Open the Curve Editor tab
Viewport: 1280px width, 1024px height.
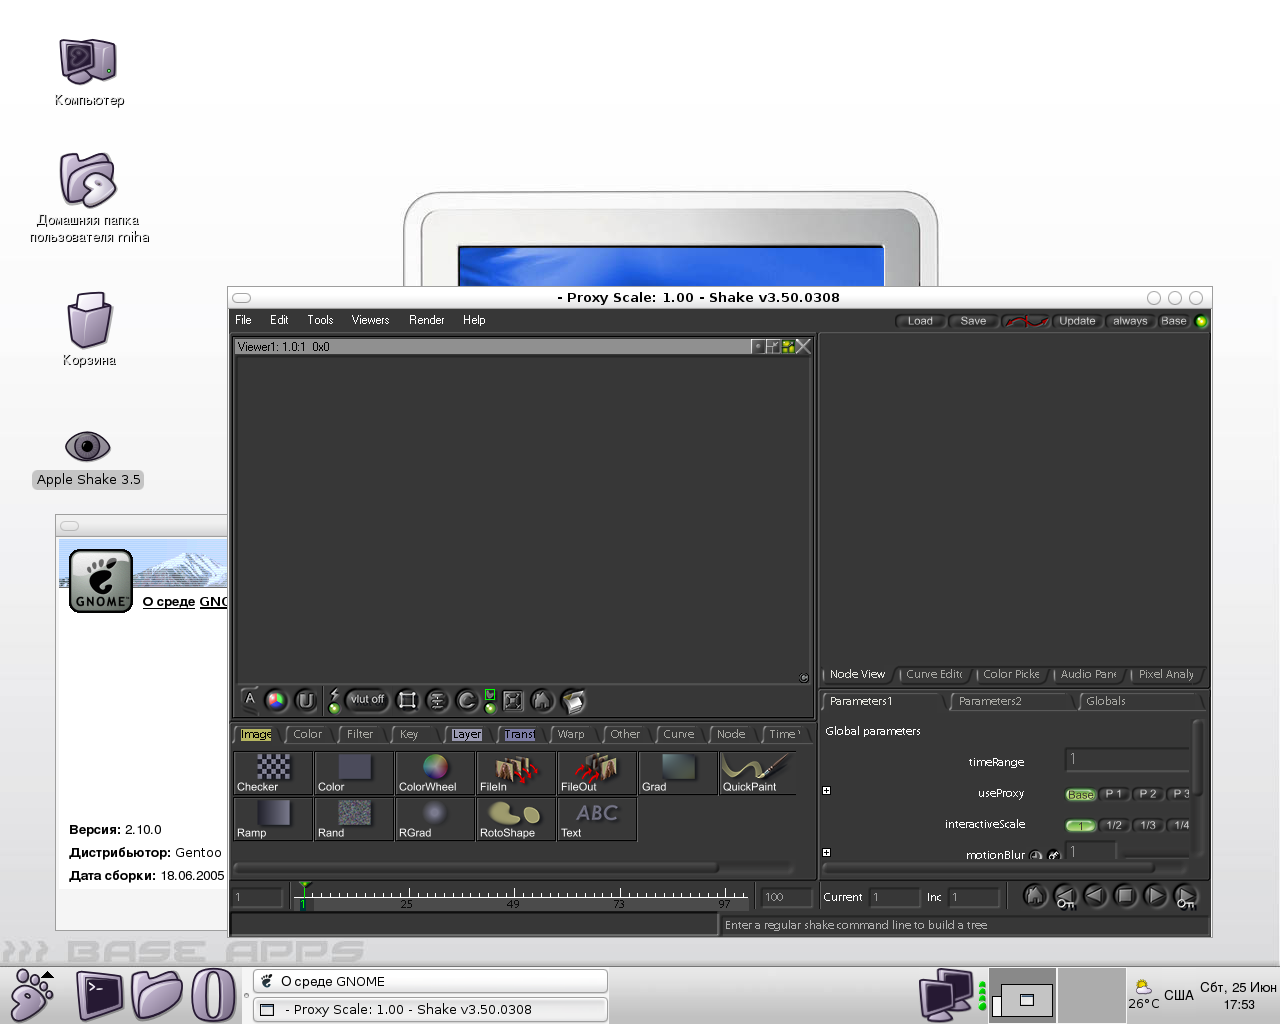934,674
